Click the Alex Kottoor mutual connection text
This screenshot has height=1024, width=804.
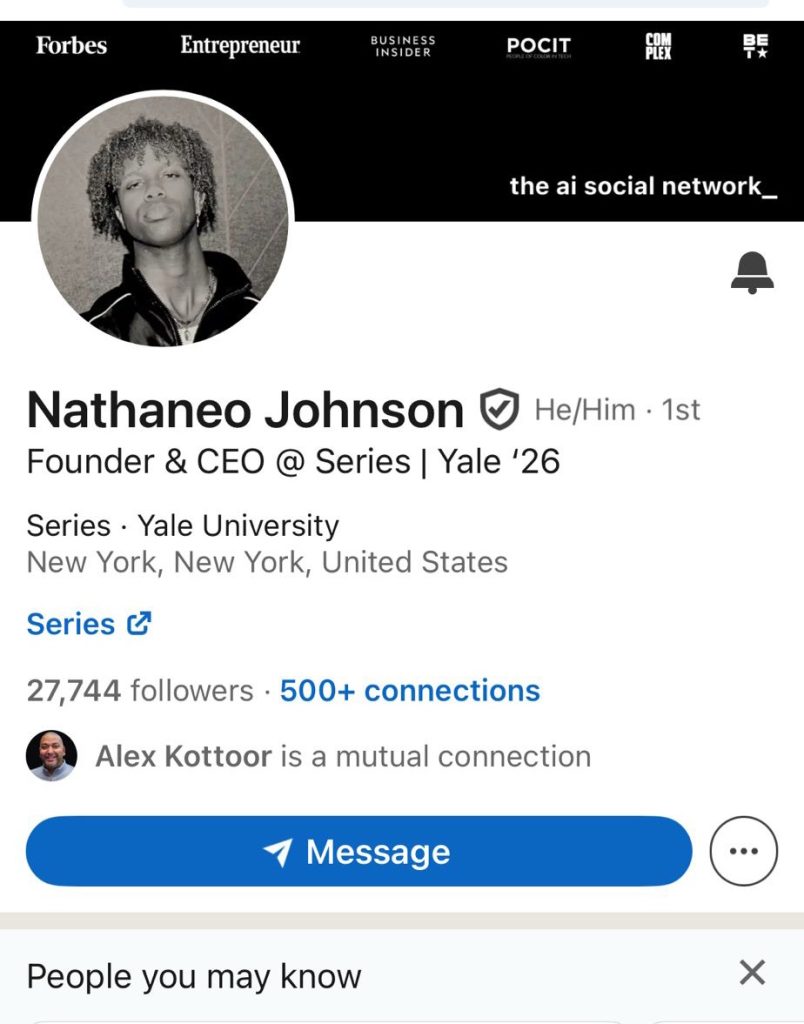342,757
